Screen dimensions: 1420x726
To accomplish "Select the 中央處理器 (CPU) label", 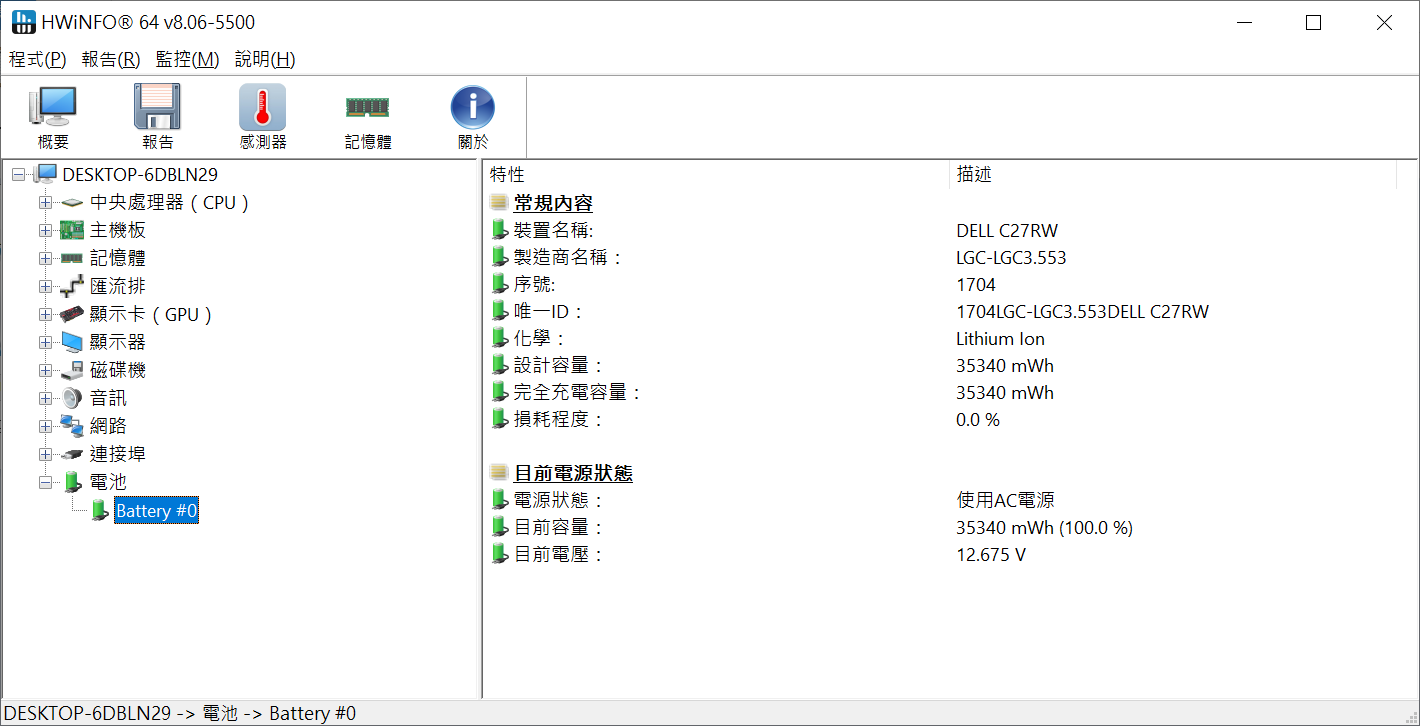I will 169,202.
